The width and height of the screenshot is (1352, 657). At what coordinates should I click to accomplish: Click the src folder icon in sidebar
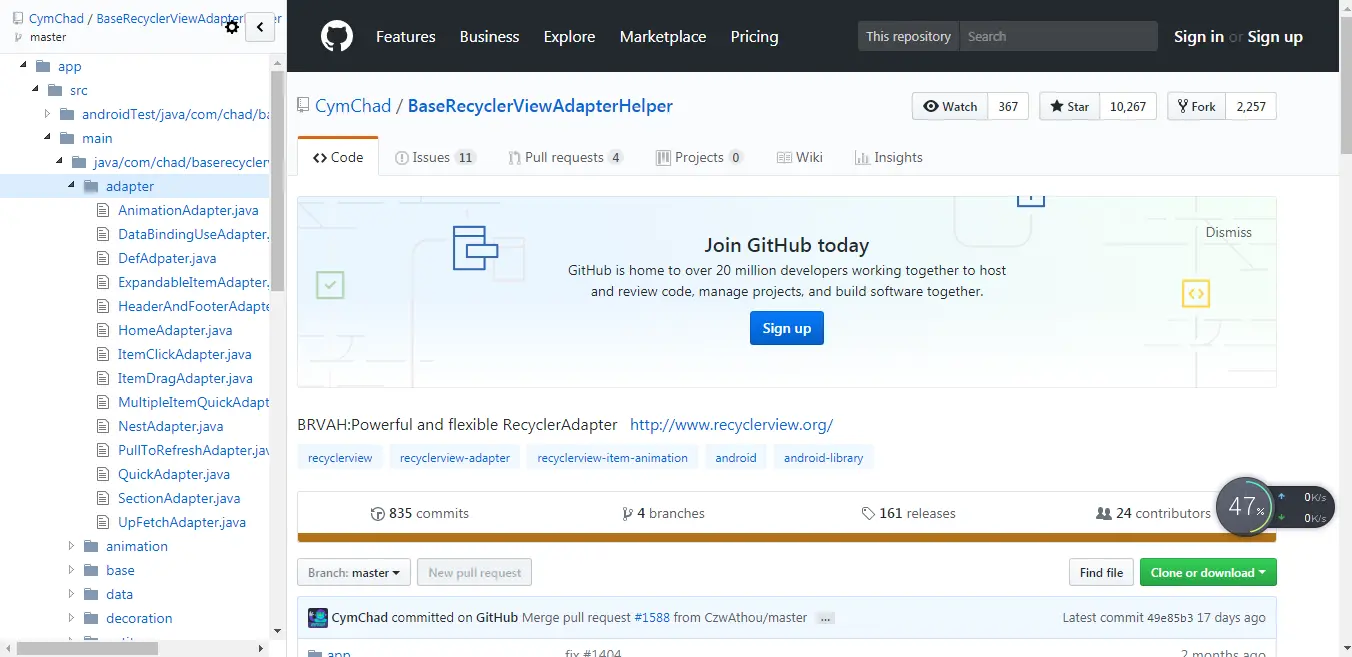pyautogui.click(x=54, y=90)
